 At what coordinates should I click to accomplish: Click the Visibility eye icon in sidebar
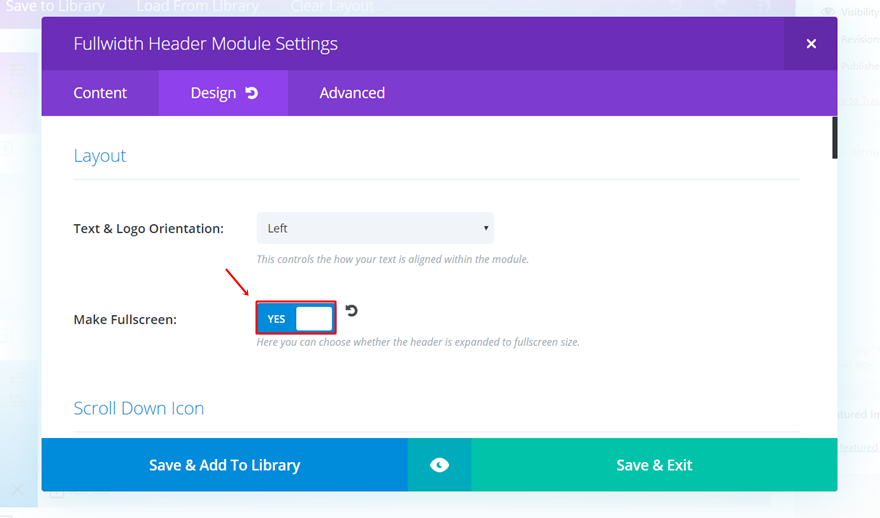tap(828, 12)
